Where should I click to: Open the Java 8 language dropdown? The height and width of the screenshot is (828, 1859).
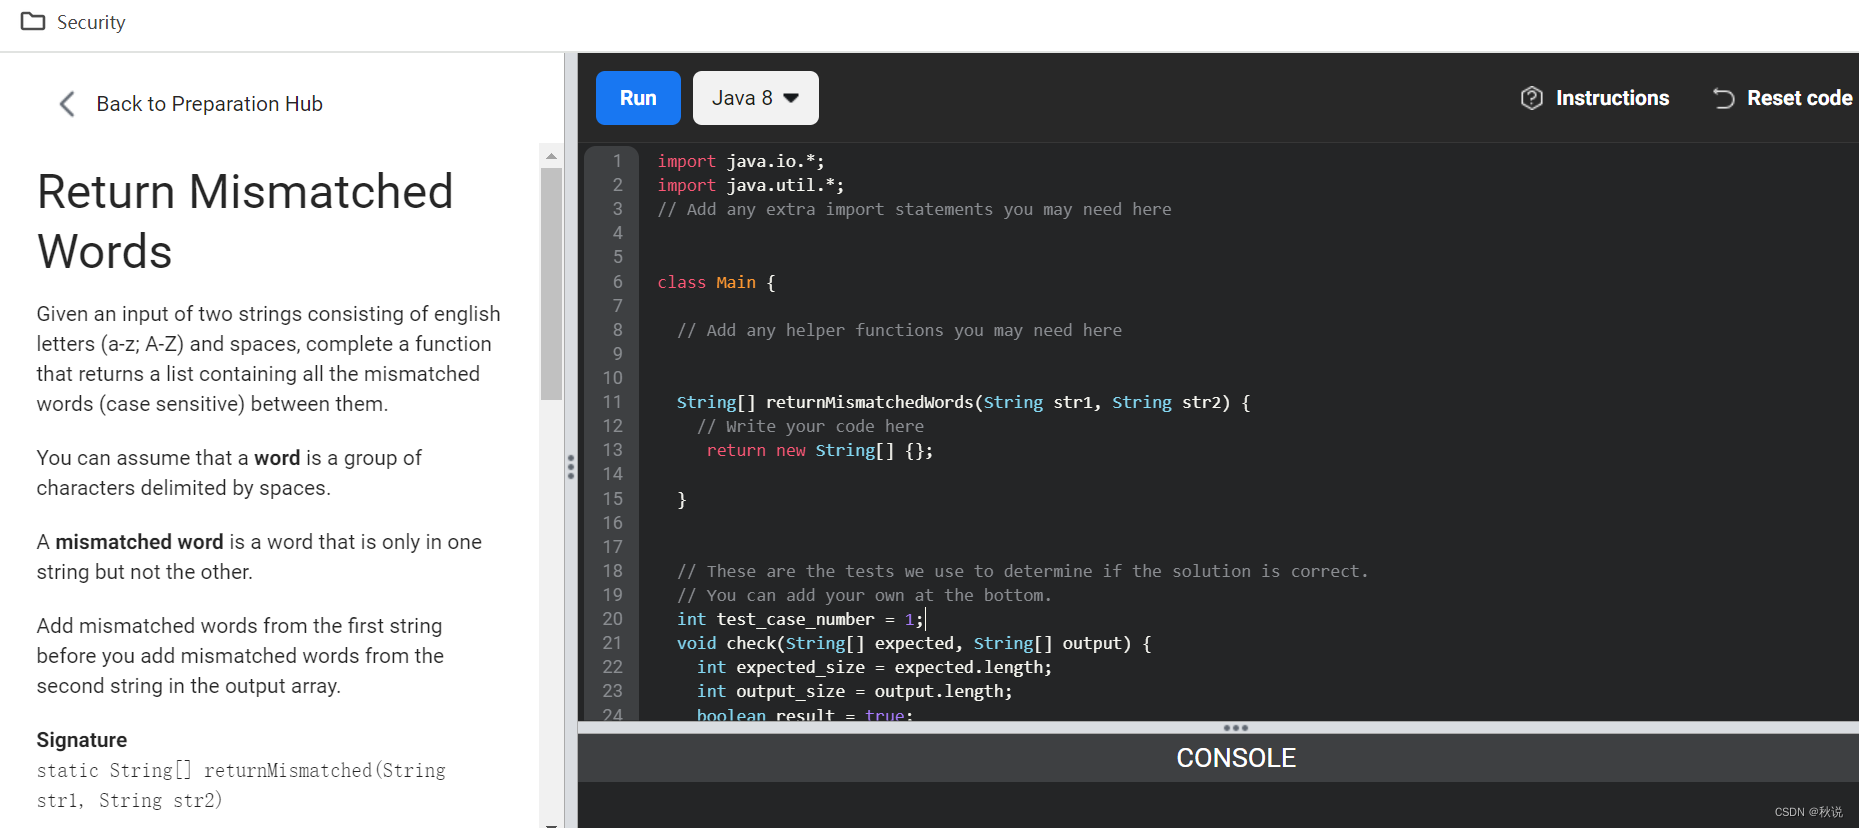pos(755,98)
